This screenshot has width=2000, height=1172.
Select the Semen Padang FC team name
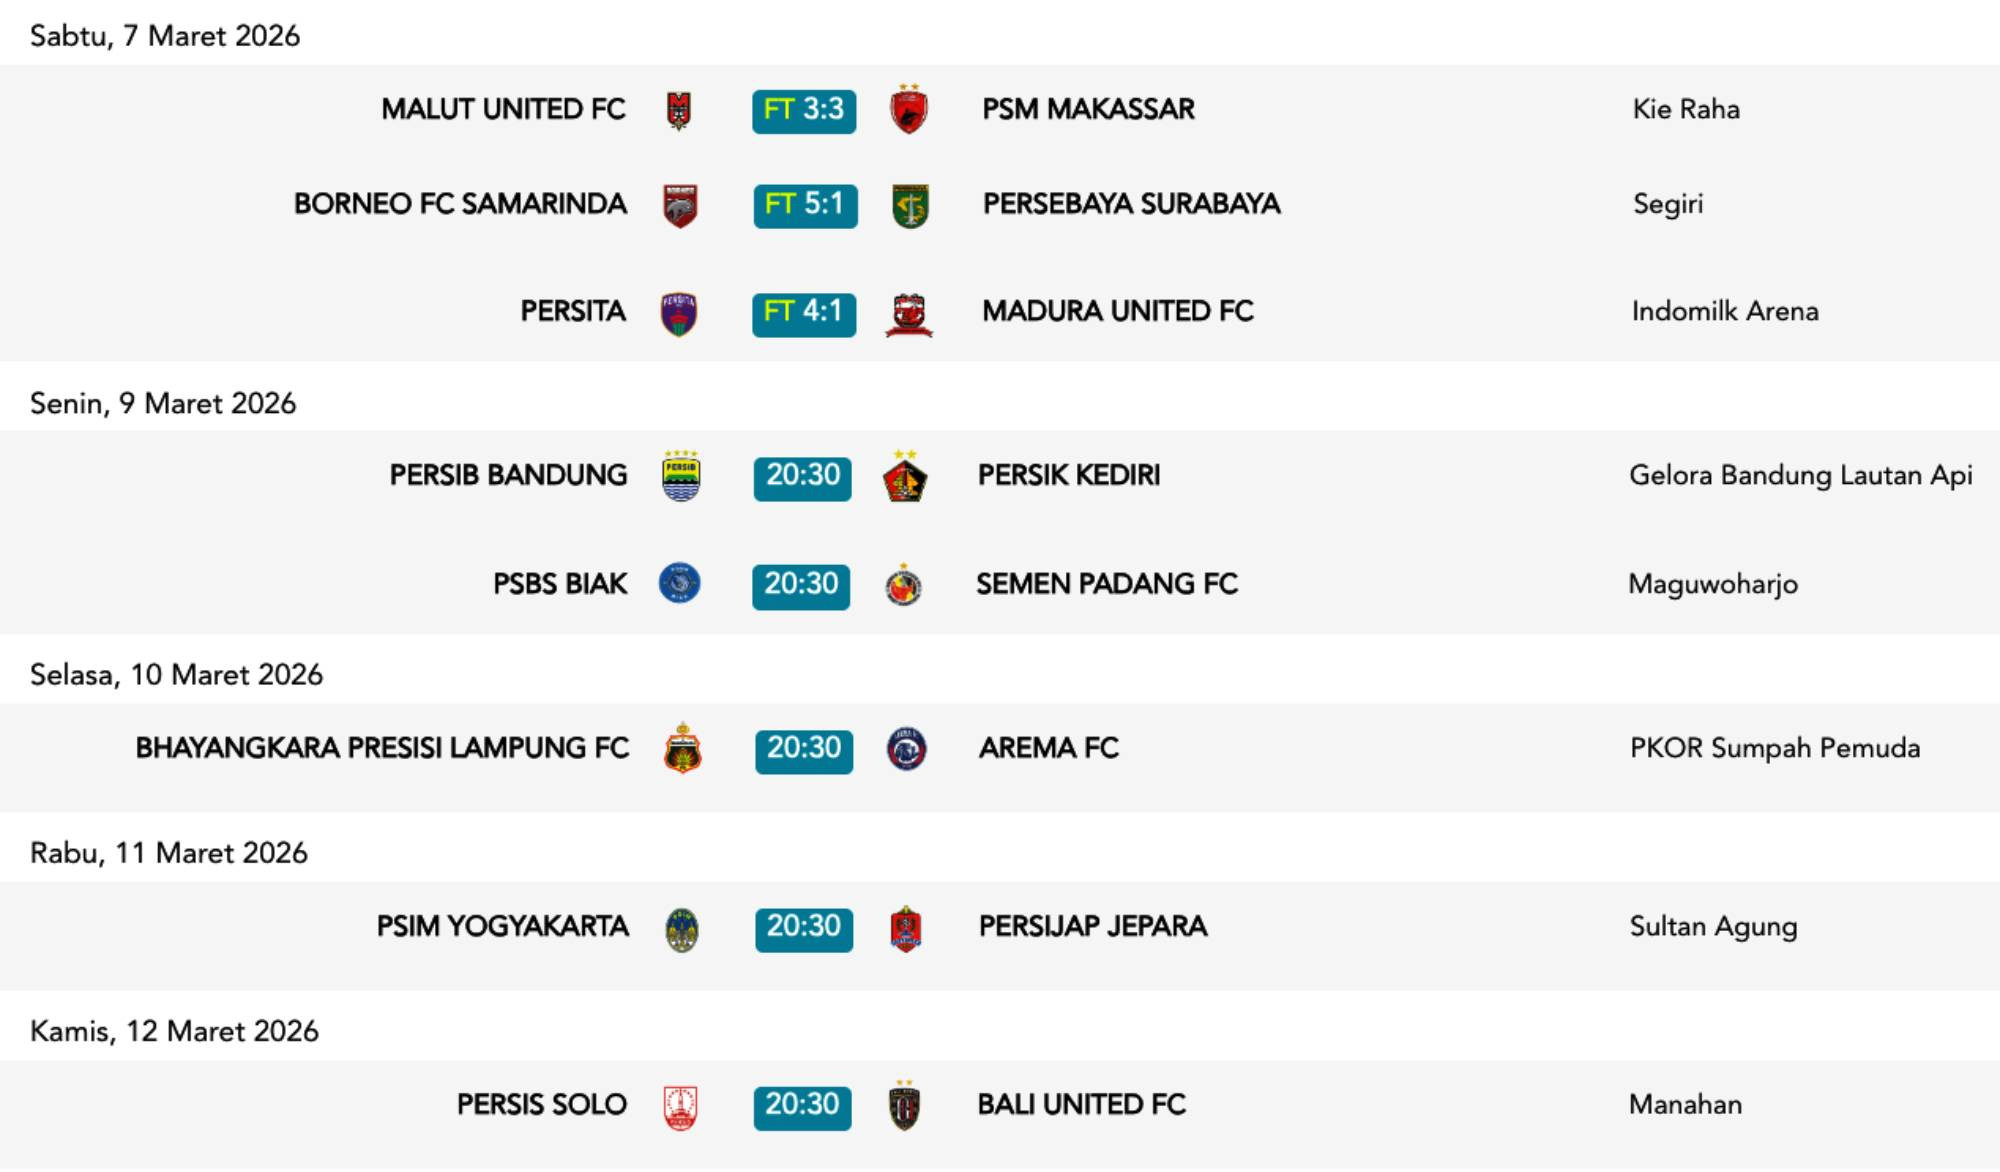pyautogui.click(x=1107, y=584)
